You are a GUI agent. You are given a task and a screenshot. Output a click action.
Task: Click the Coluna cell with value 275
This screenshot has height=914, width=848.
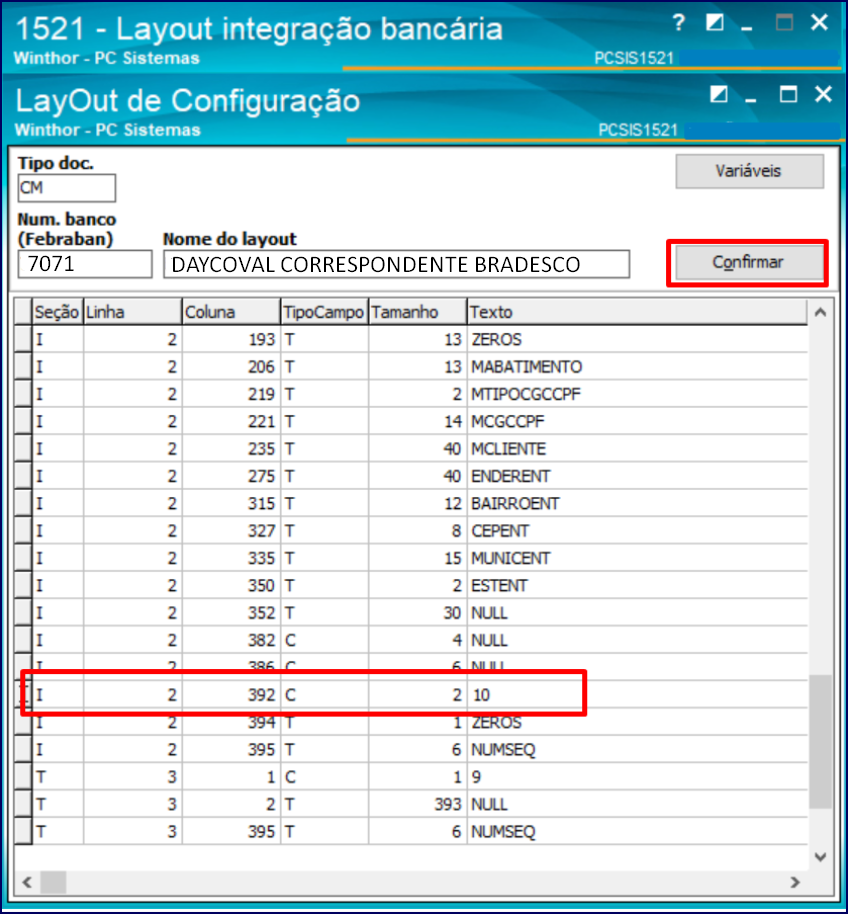[231, 476]
